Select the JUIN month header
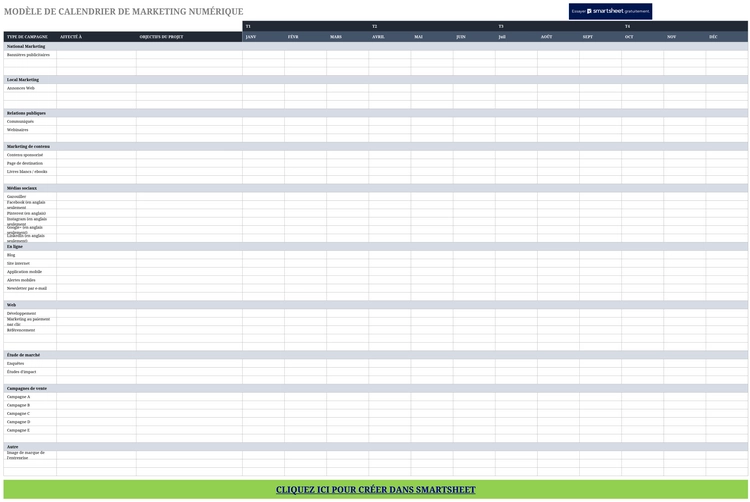 point(474,37)
